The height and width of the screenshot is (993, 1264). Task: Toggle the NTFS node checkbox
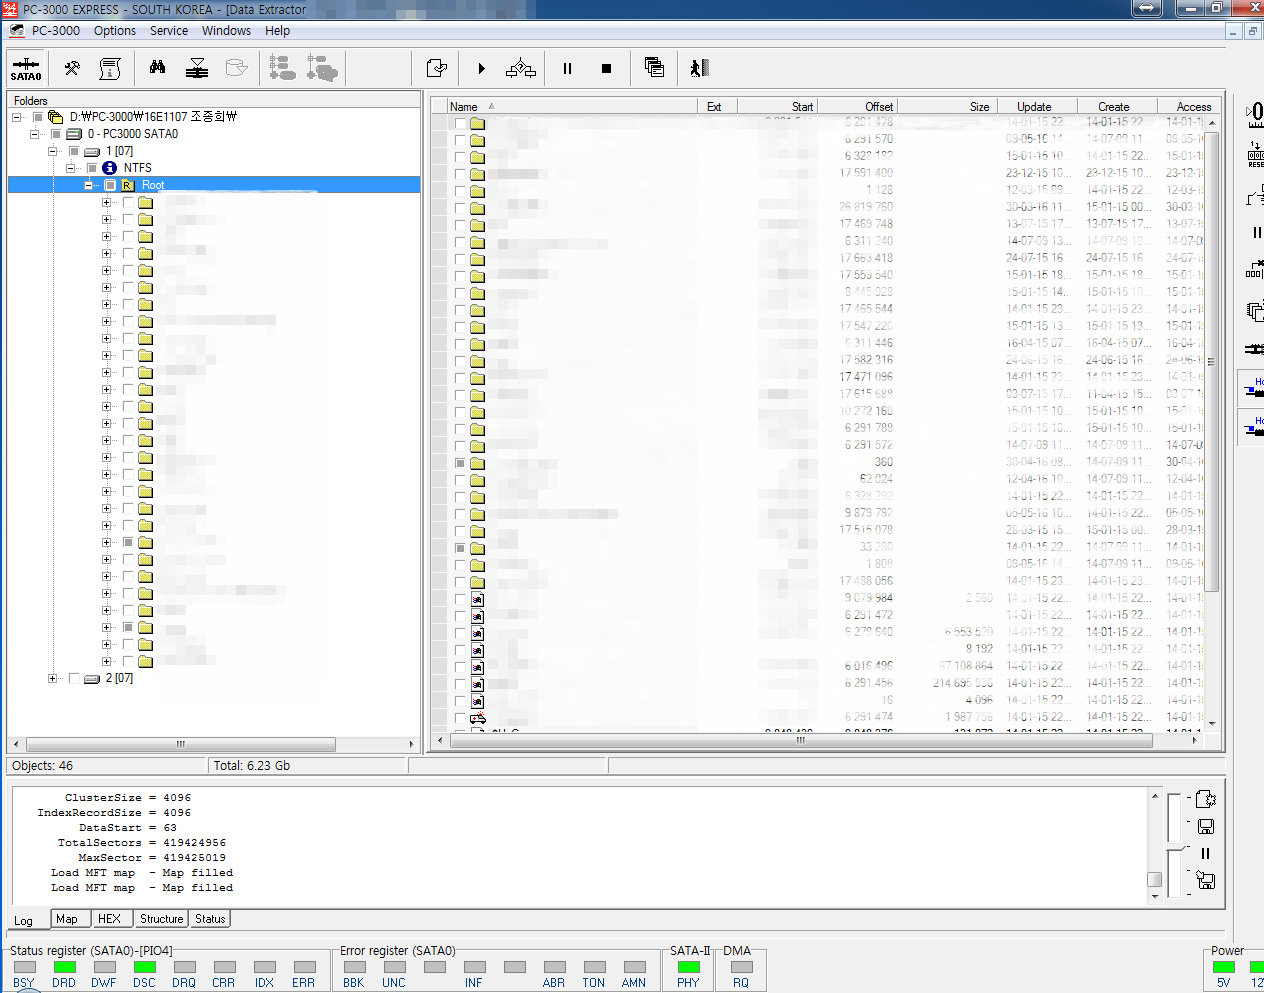click(92, 168)
